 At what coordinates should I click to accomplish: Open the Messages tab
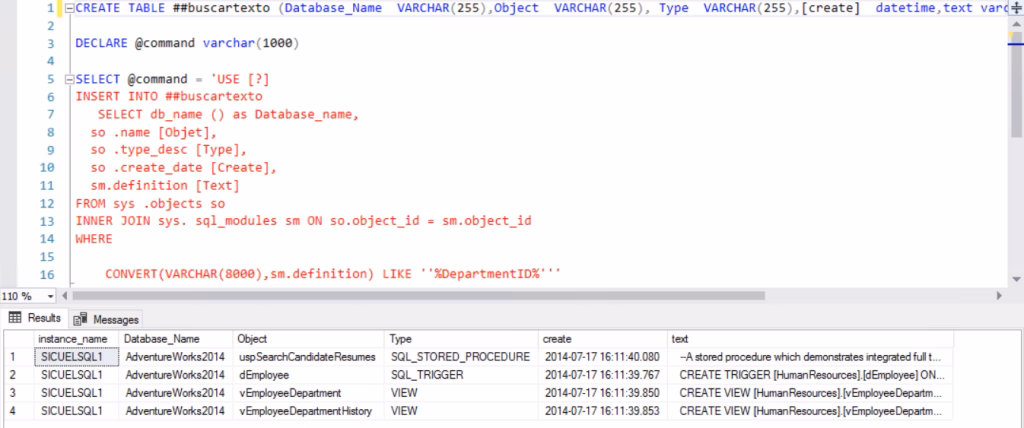(106, 320)
